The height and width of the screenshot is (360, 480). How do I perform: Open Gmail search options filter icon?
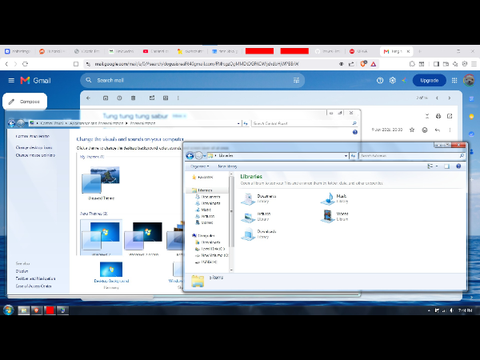296,80
